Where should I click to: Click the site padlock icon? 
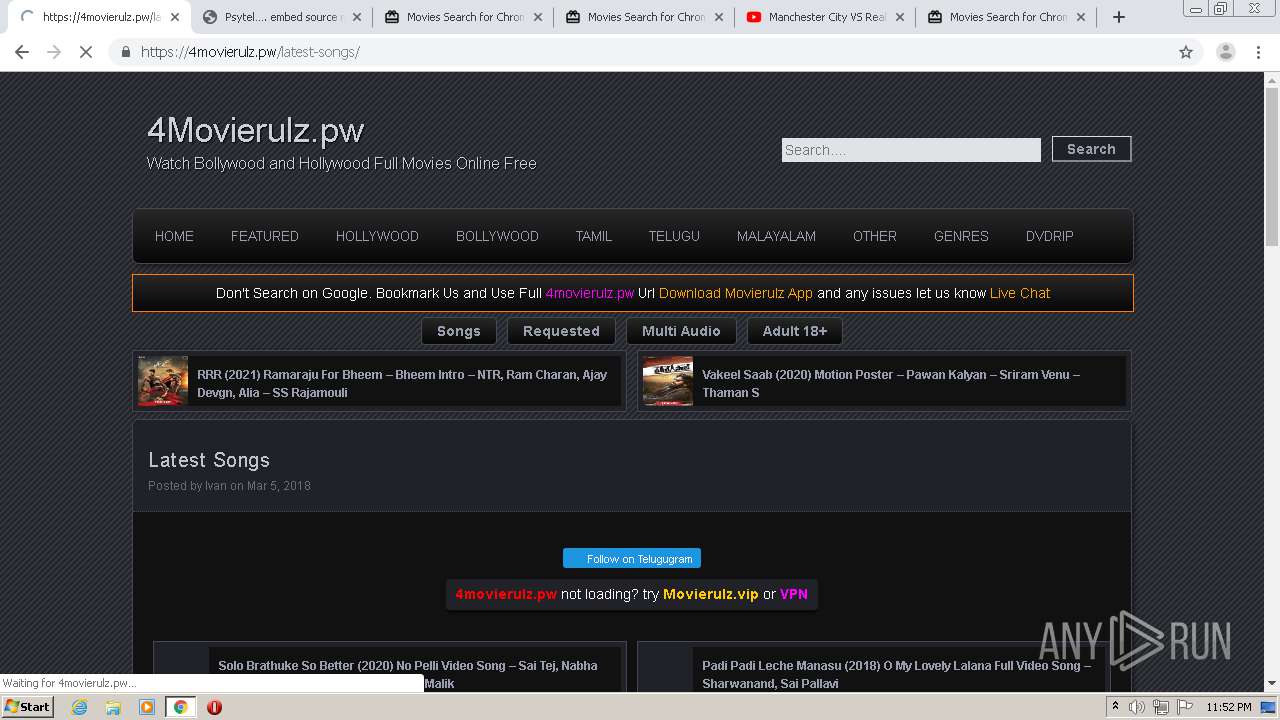pos(125,52)
